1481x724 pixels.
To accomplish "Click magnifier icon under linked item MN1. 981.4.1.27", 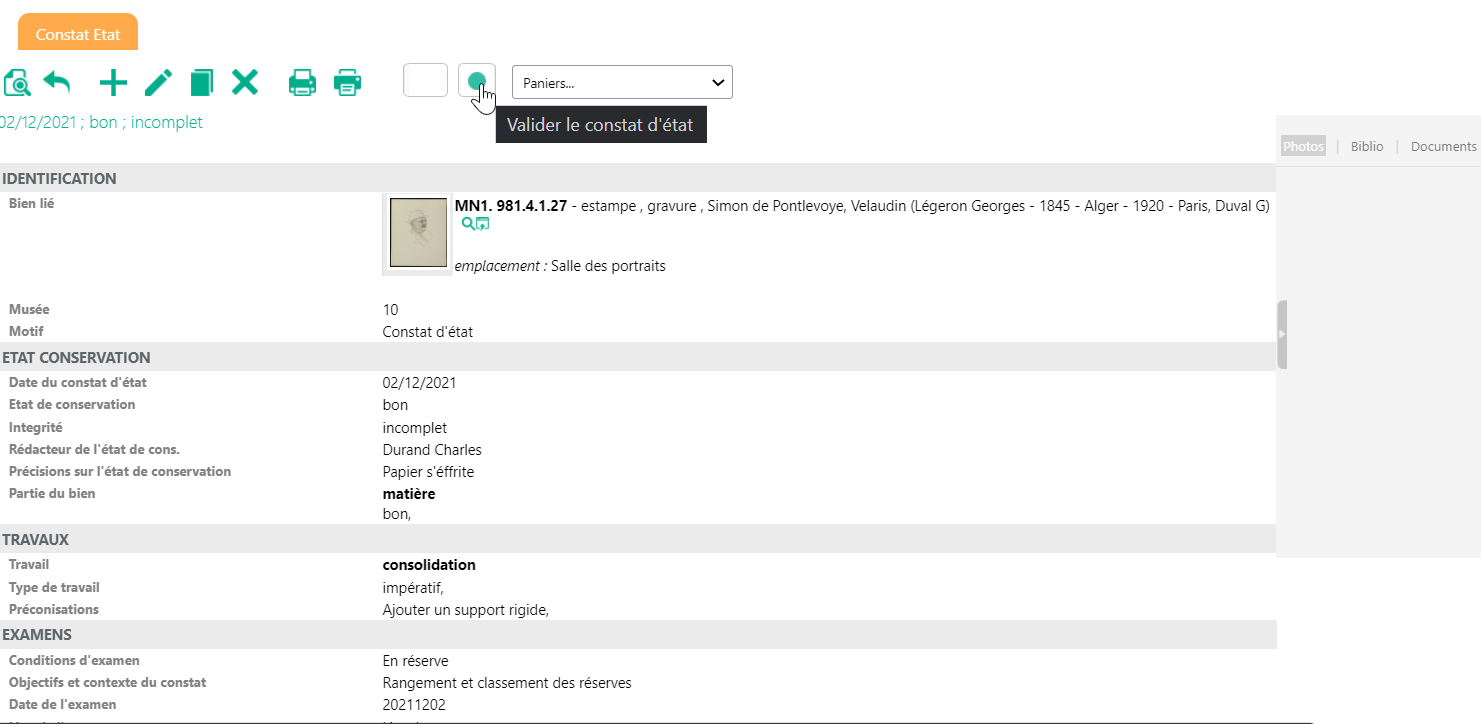I will (x=467, y=224).
